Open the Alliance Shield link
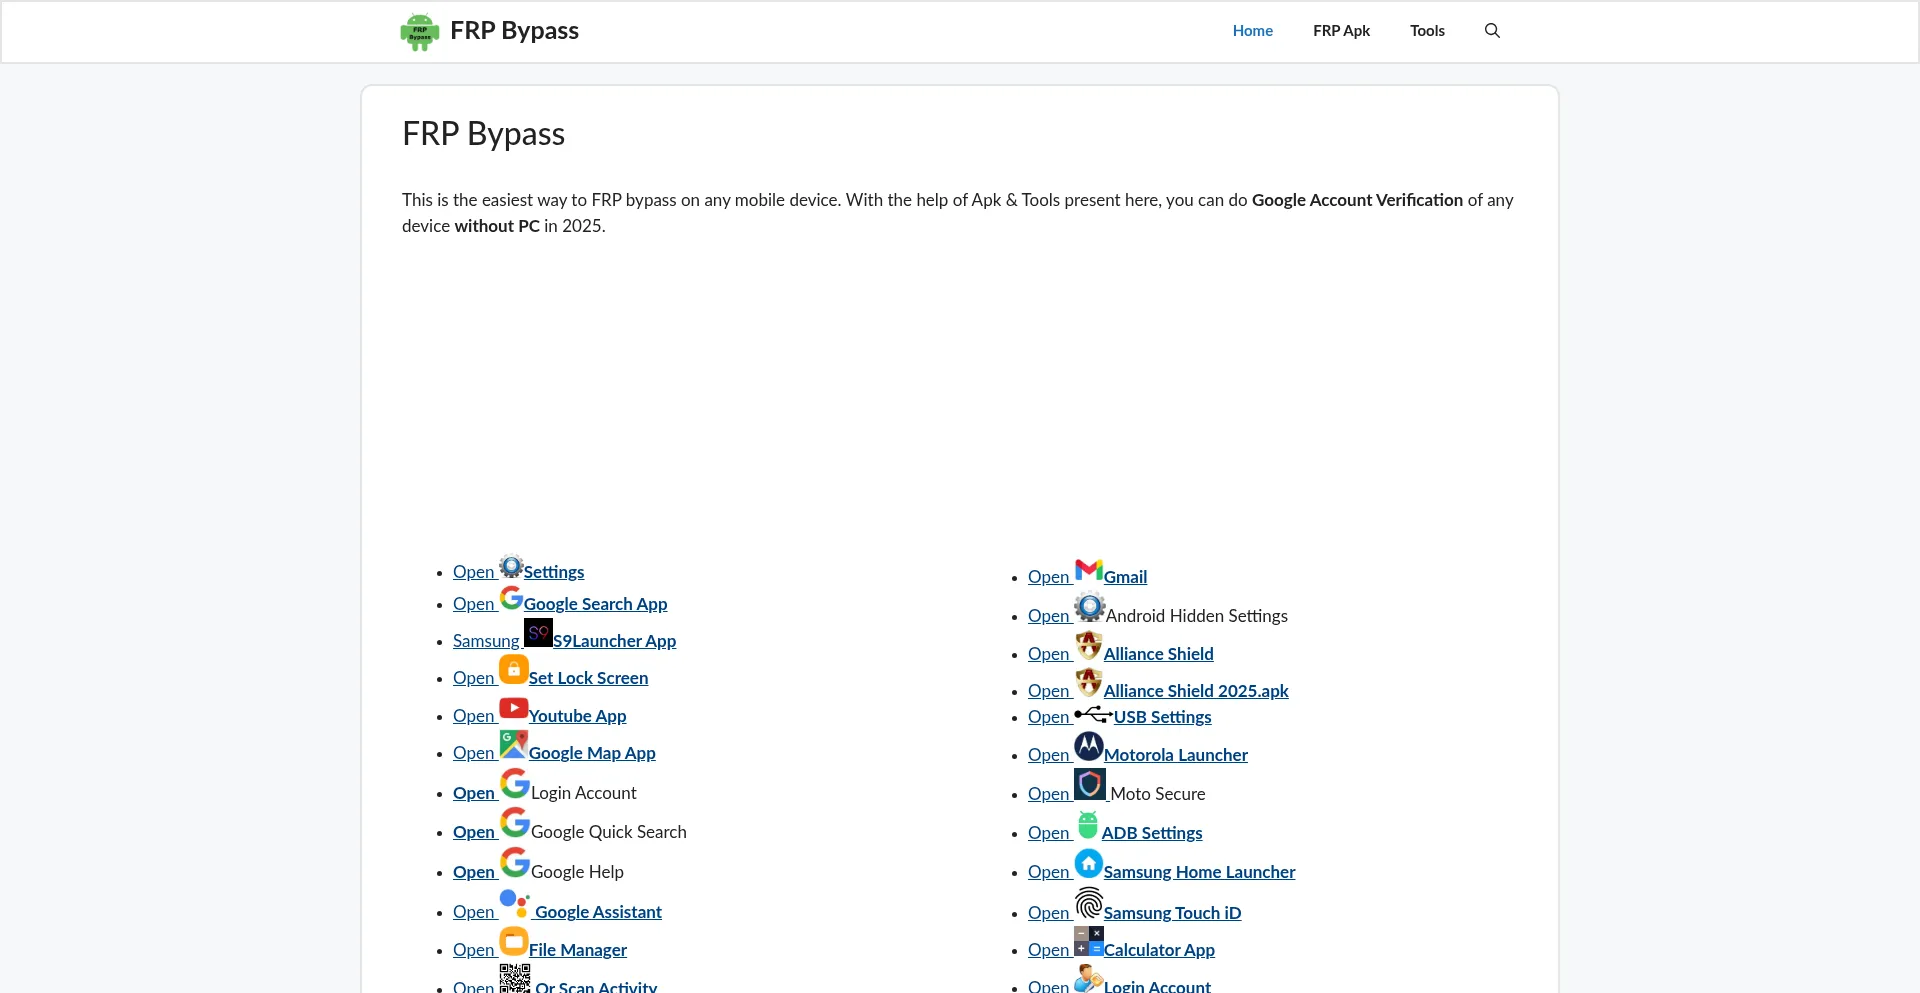The height and width of the screenshot is (993, 1920). (x=1158, y=654)
